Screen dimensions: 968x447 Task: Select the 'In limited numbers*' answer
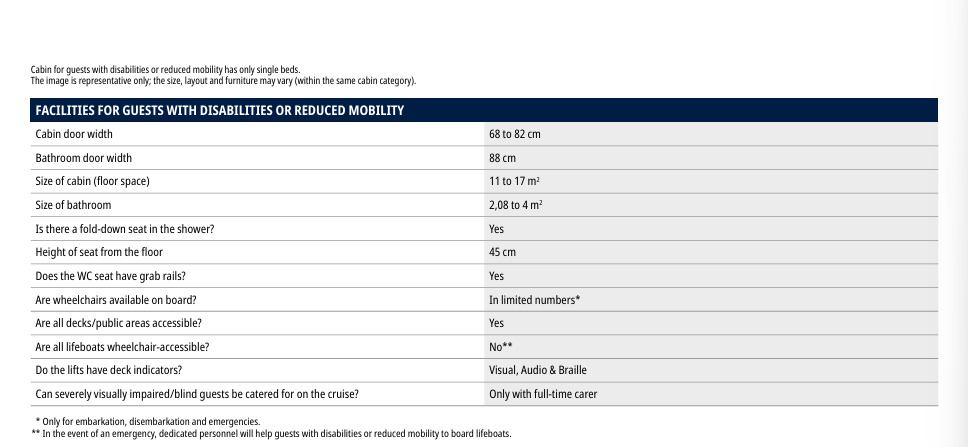pos(534,300)
